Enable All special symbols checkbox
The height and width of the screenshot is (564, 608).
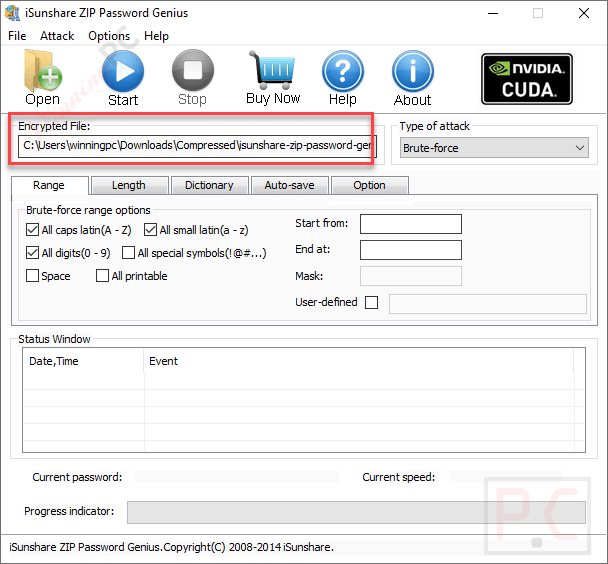coord(128,253)
